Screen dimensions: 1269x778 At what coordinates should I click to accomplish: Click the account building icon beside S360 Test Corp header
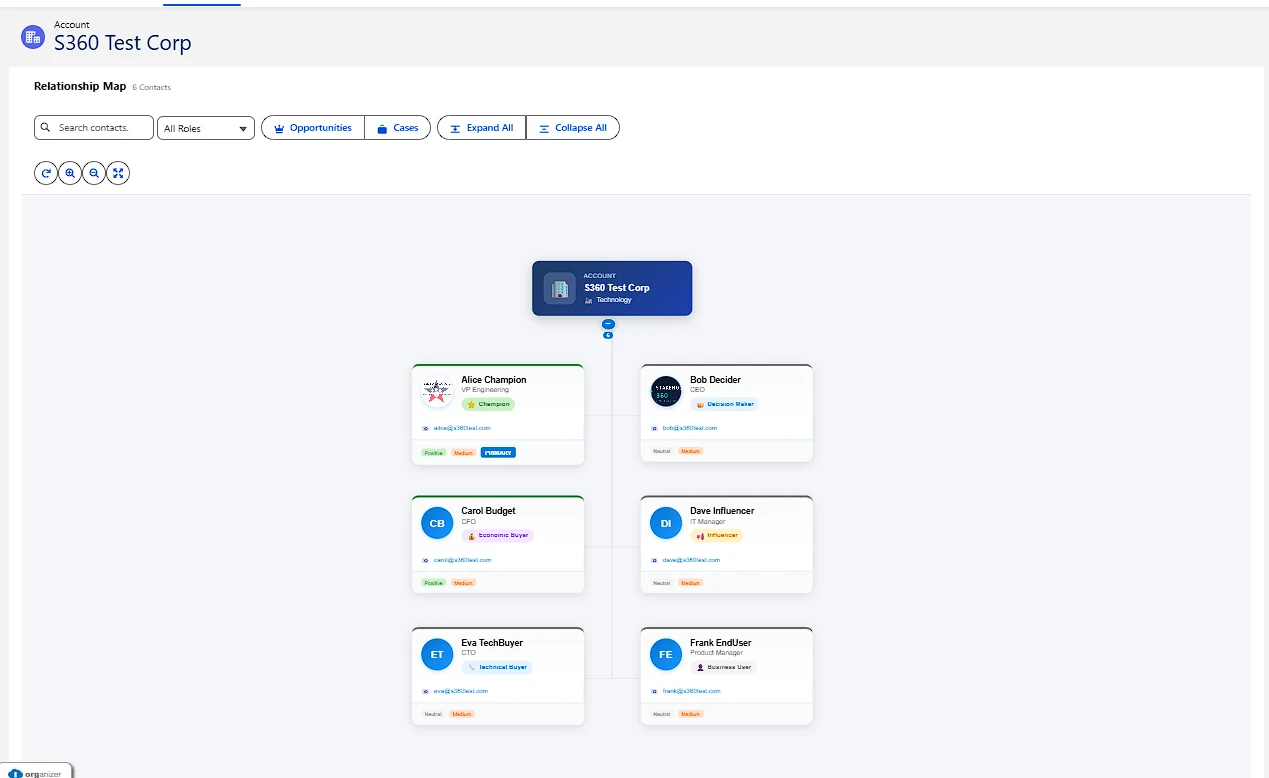click(x=33, y=37)
